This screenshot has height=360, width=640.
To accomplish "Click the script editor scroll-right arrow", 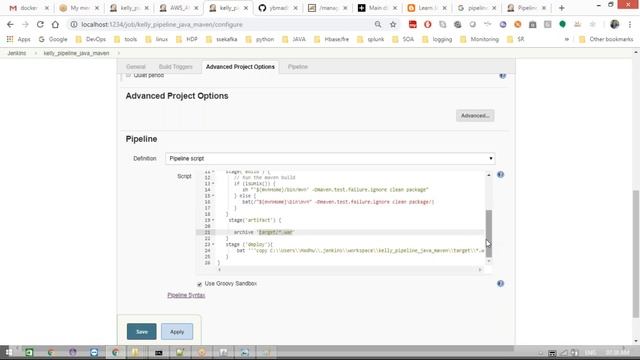I will tap(480, 269).
